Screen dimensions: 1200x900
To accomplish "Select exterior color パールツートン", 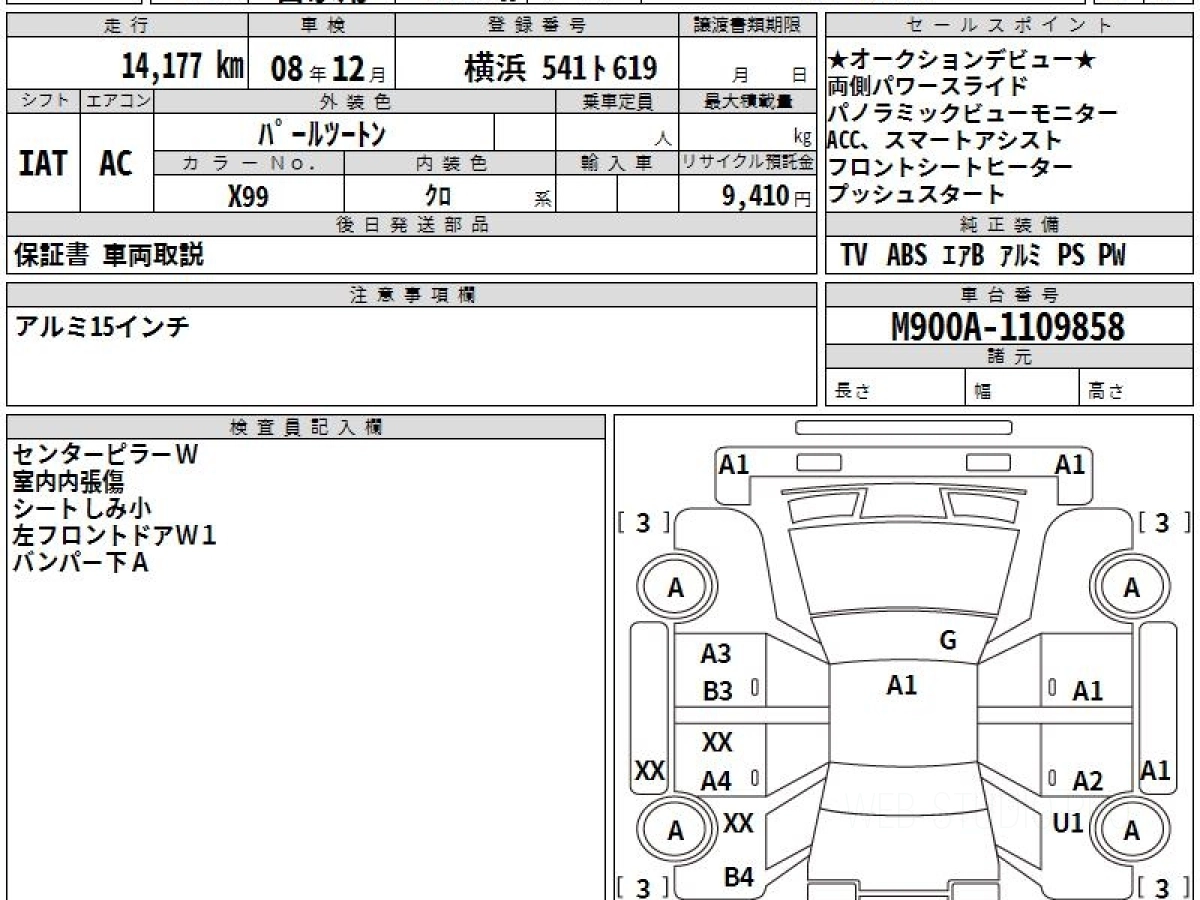I will tap(322, 133).
